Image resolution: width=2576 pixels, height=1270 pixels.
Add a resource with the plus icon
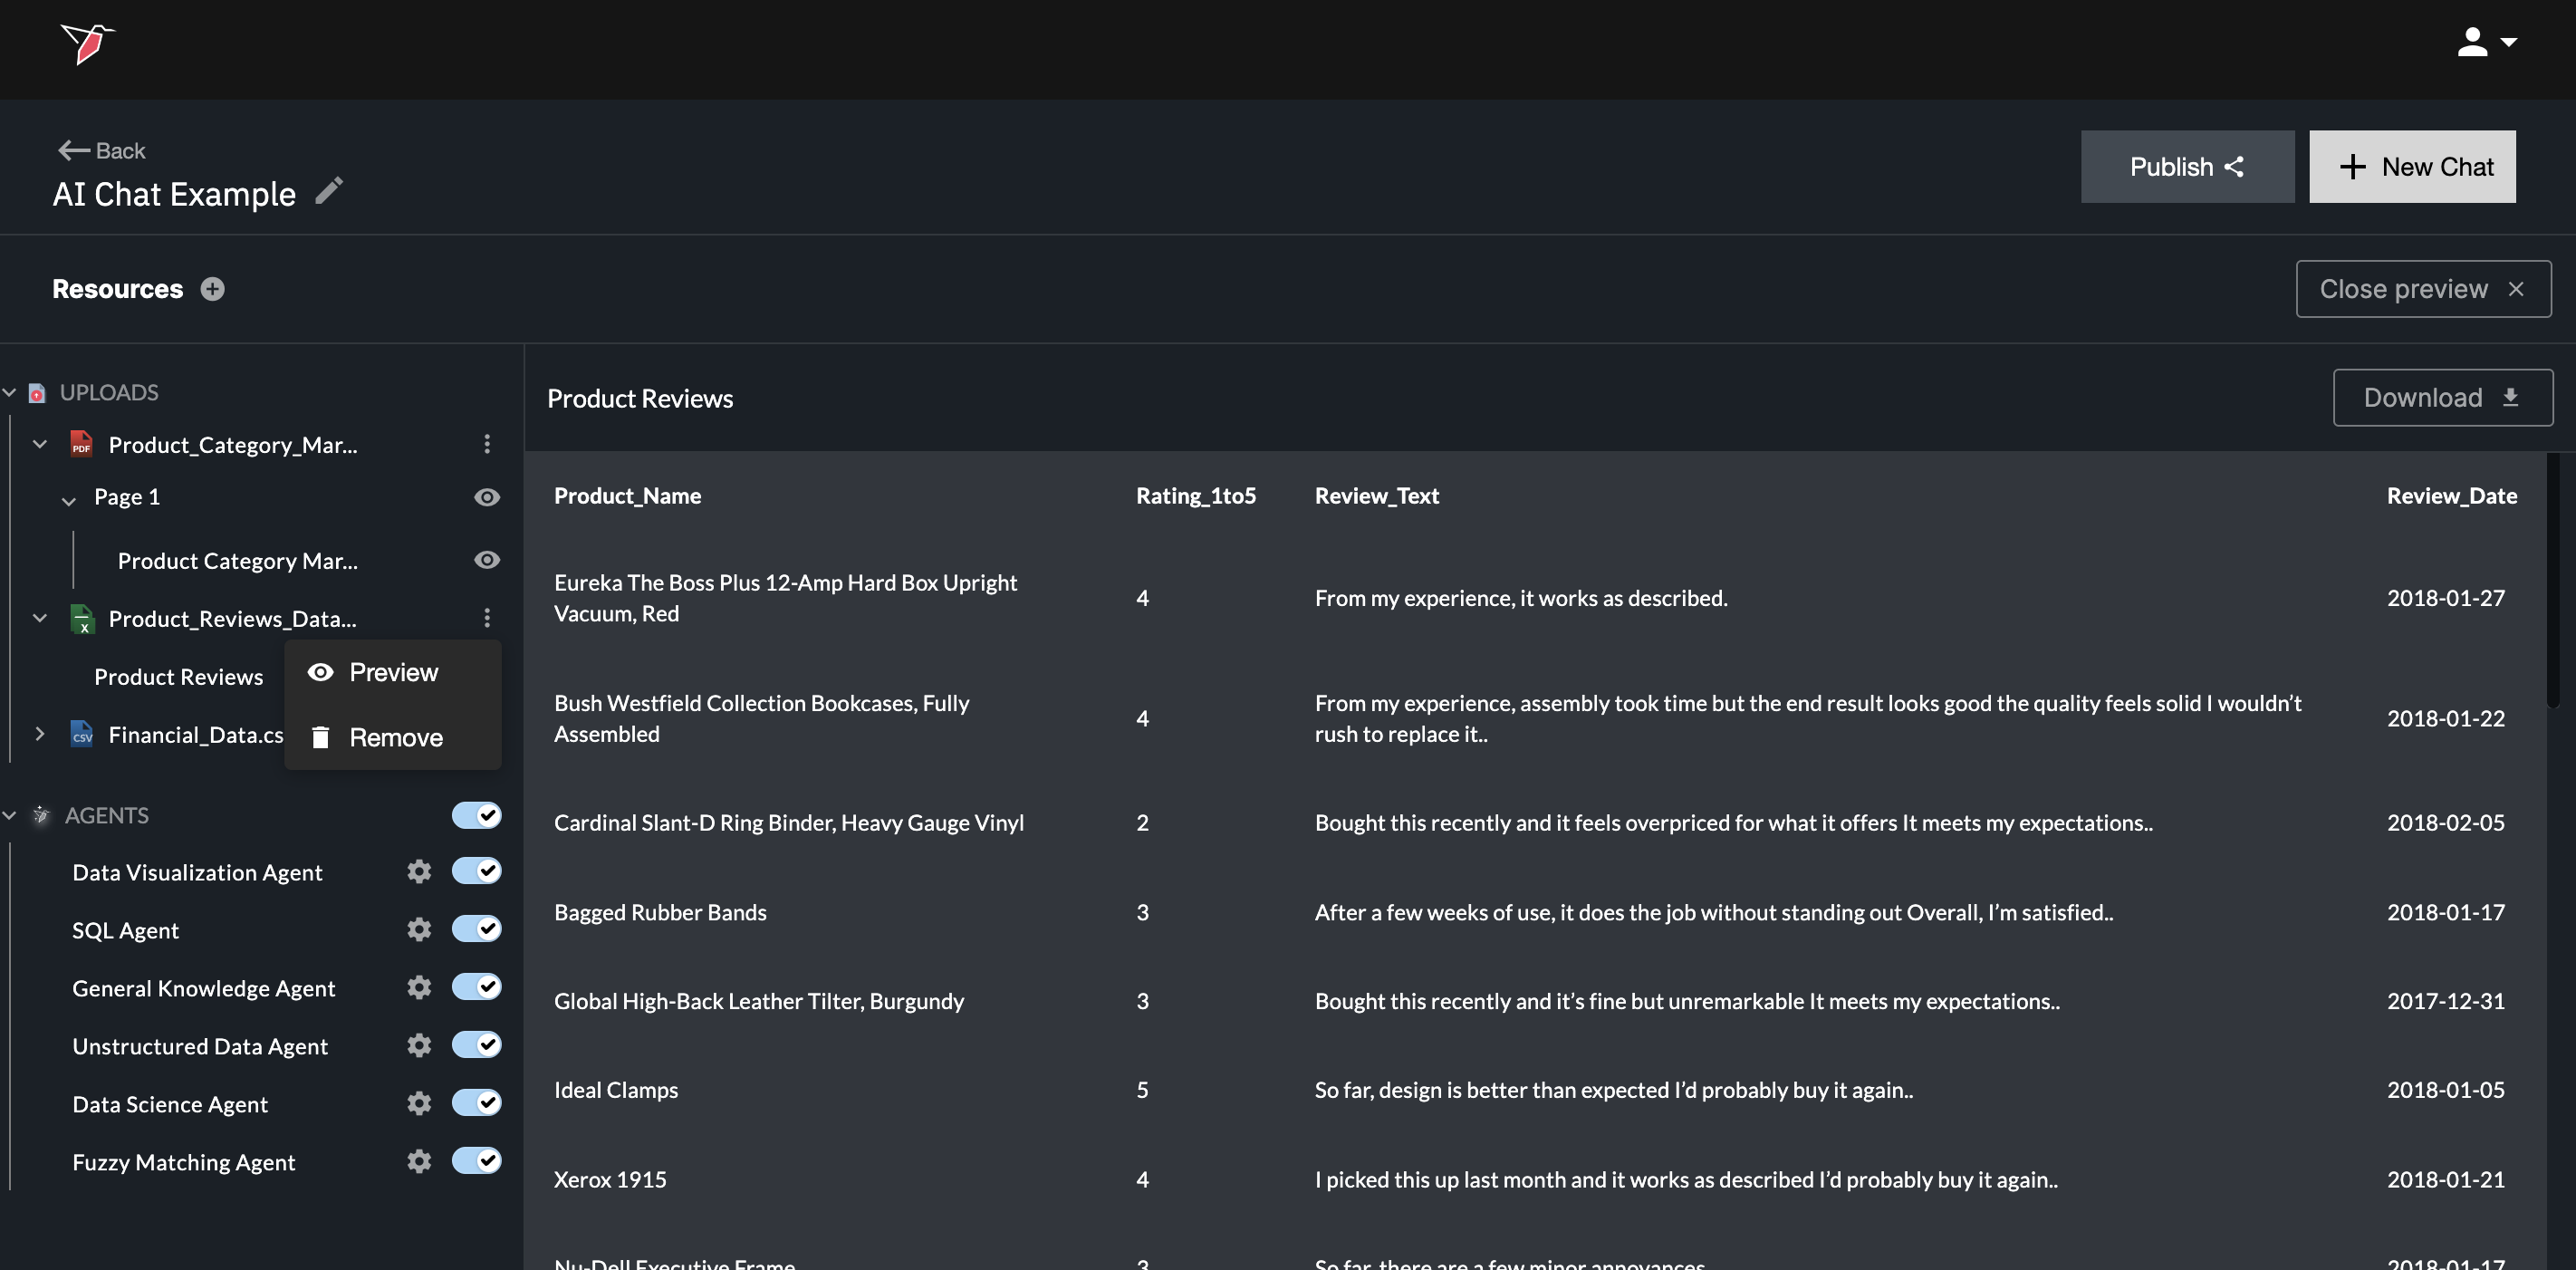[212, 289]
